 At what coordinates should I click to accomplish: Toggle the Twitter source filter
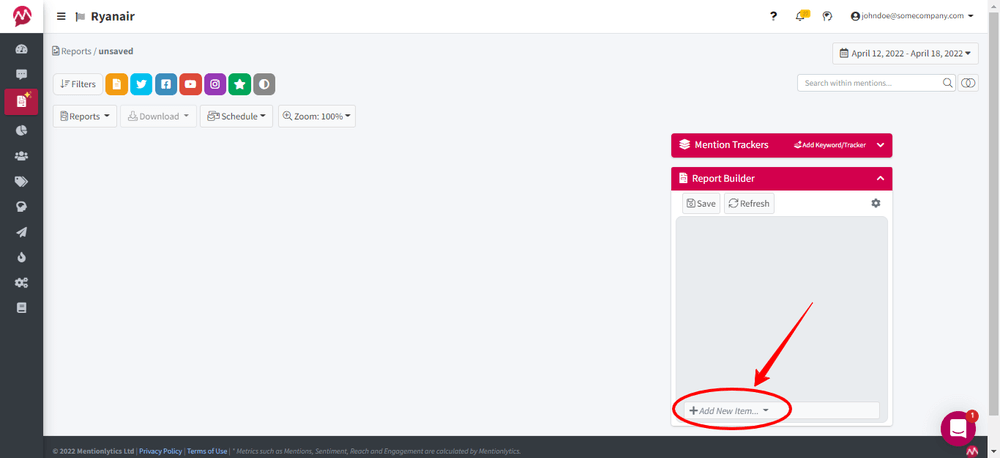coord(142,84)
